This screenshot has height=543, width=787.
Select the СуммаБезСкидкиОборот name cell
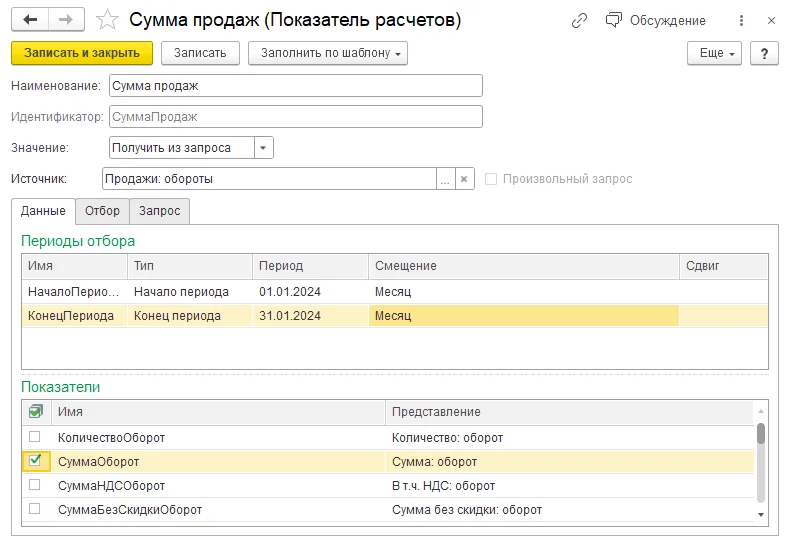(x=218, y=510)
